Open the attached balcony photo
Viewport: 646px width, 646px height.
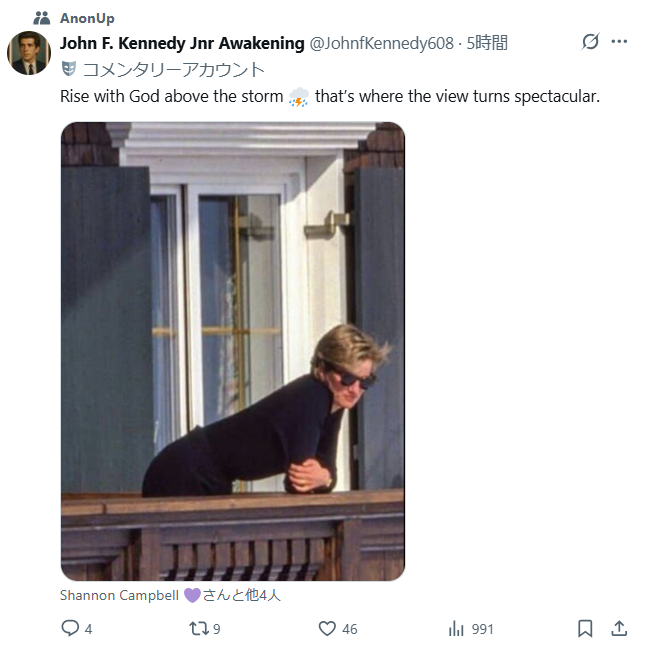232,351
